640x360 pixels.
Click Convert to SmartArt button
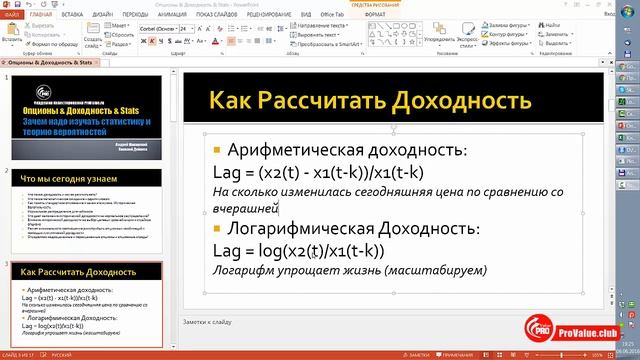[326, 44]
